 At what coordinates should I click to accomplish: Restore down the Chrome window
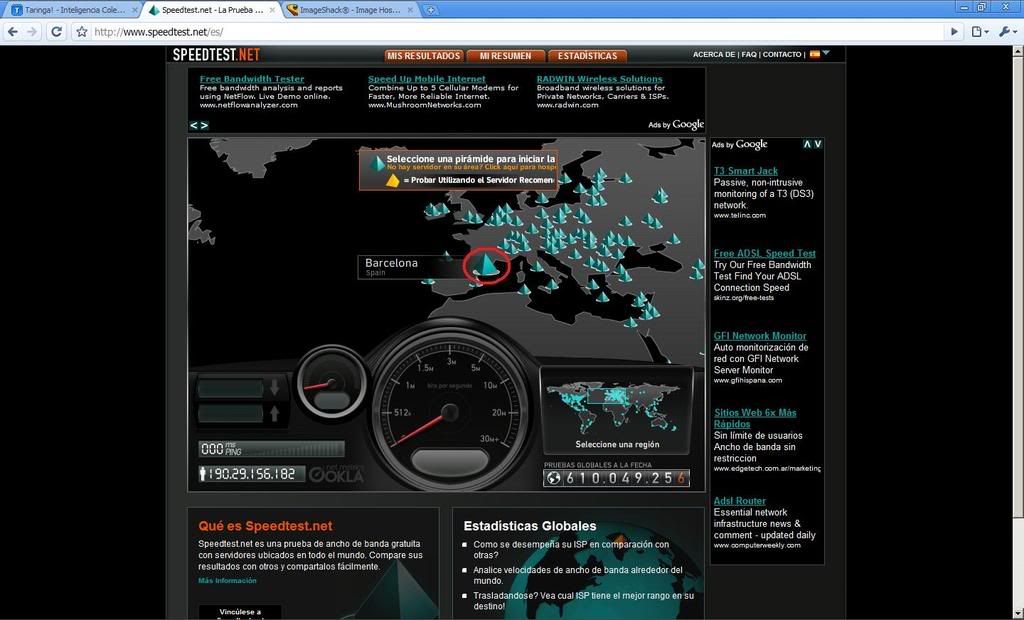coord(982,7)
